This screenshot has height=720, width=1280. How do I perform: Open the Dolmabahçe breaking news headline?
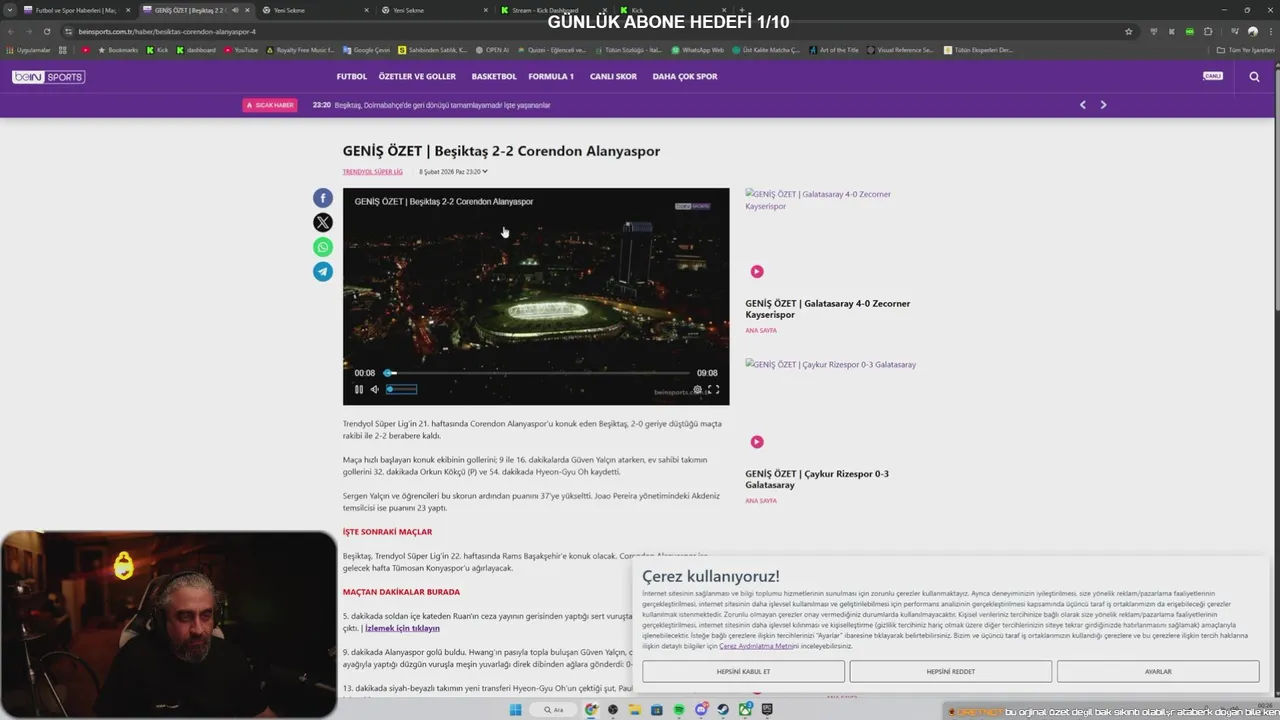pyautogui.click(x=442, y=105)
